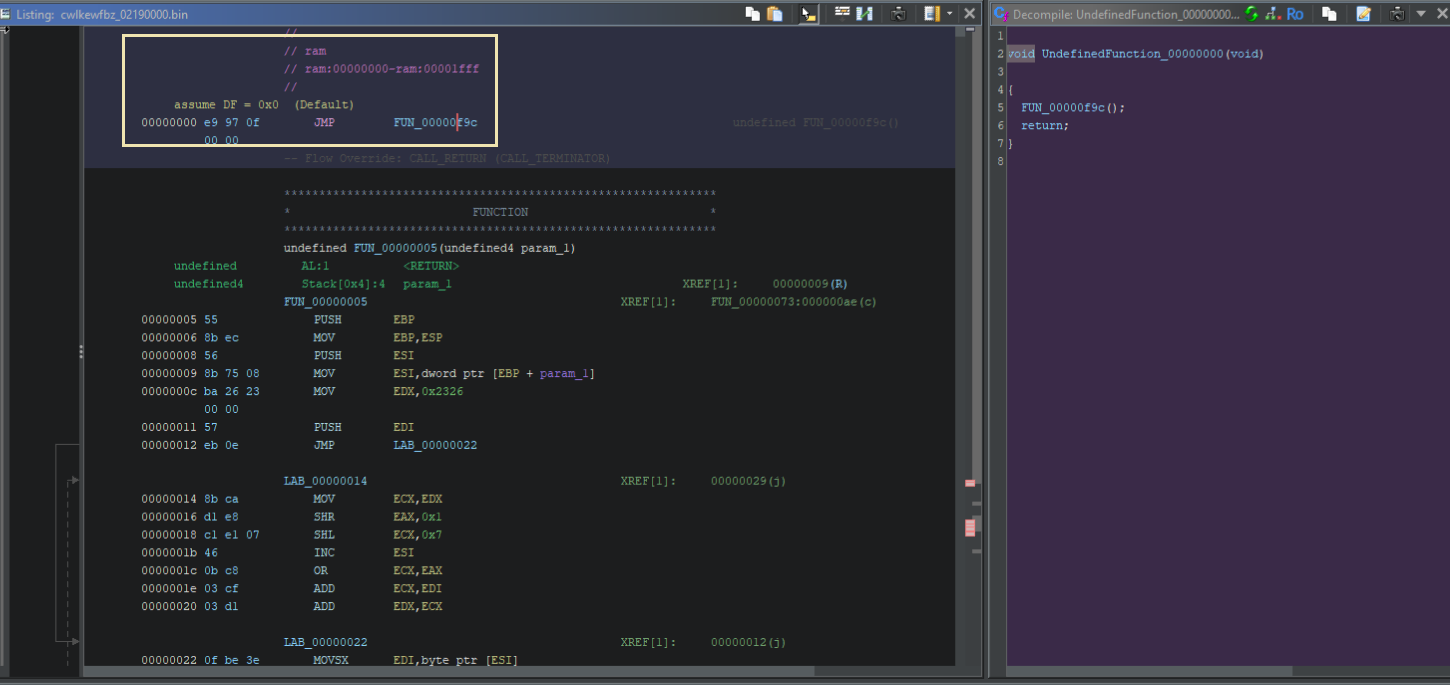Click the Listing toolbar paste icon

[x=775, y=14]
